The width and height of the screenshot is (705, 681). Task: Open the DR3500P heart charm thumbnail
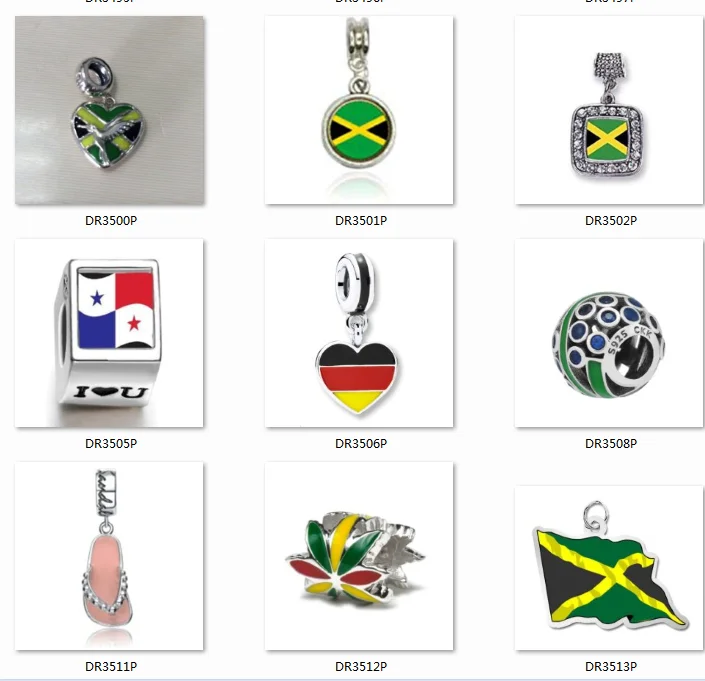click(x=109, y=110)
